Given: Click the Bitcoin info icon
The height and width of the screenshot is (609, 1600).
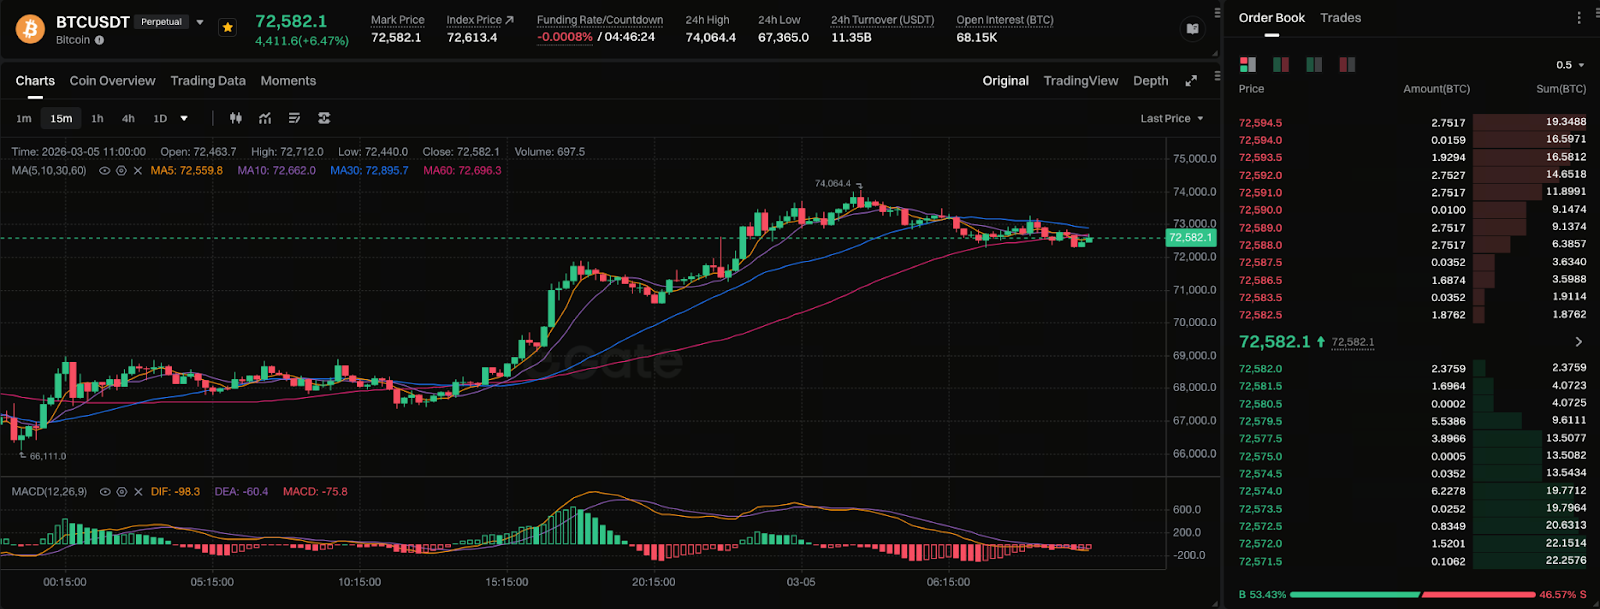Looking at the screenshot, I should pos(99,40).
